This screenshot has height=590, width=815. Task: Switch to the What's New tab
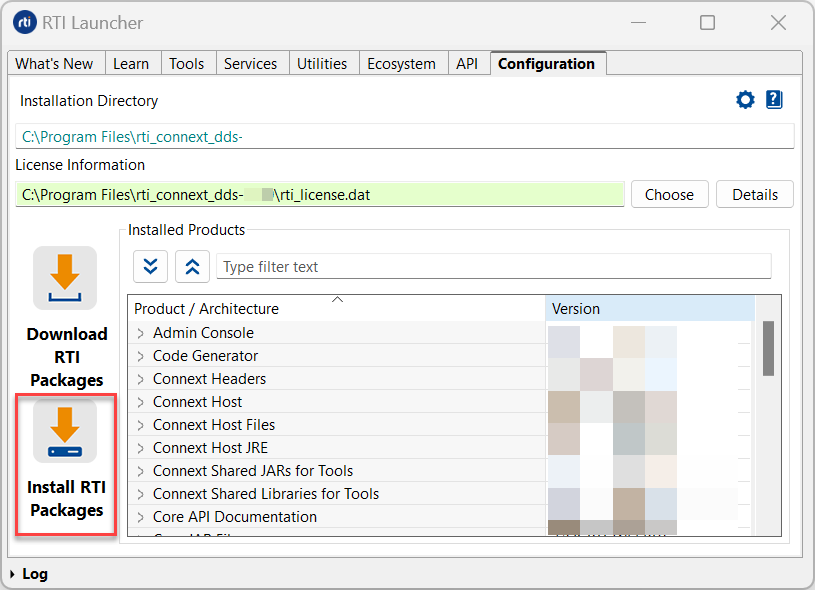54,64
